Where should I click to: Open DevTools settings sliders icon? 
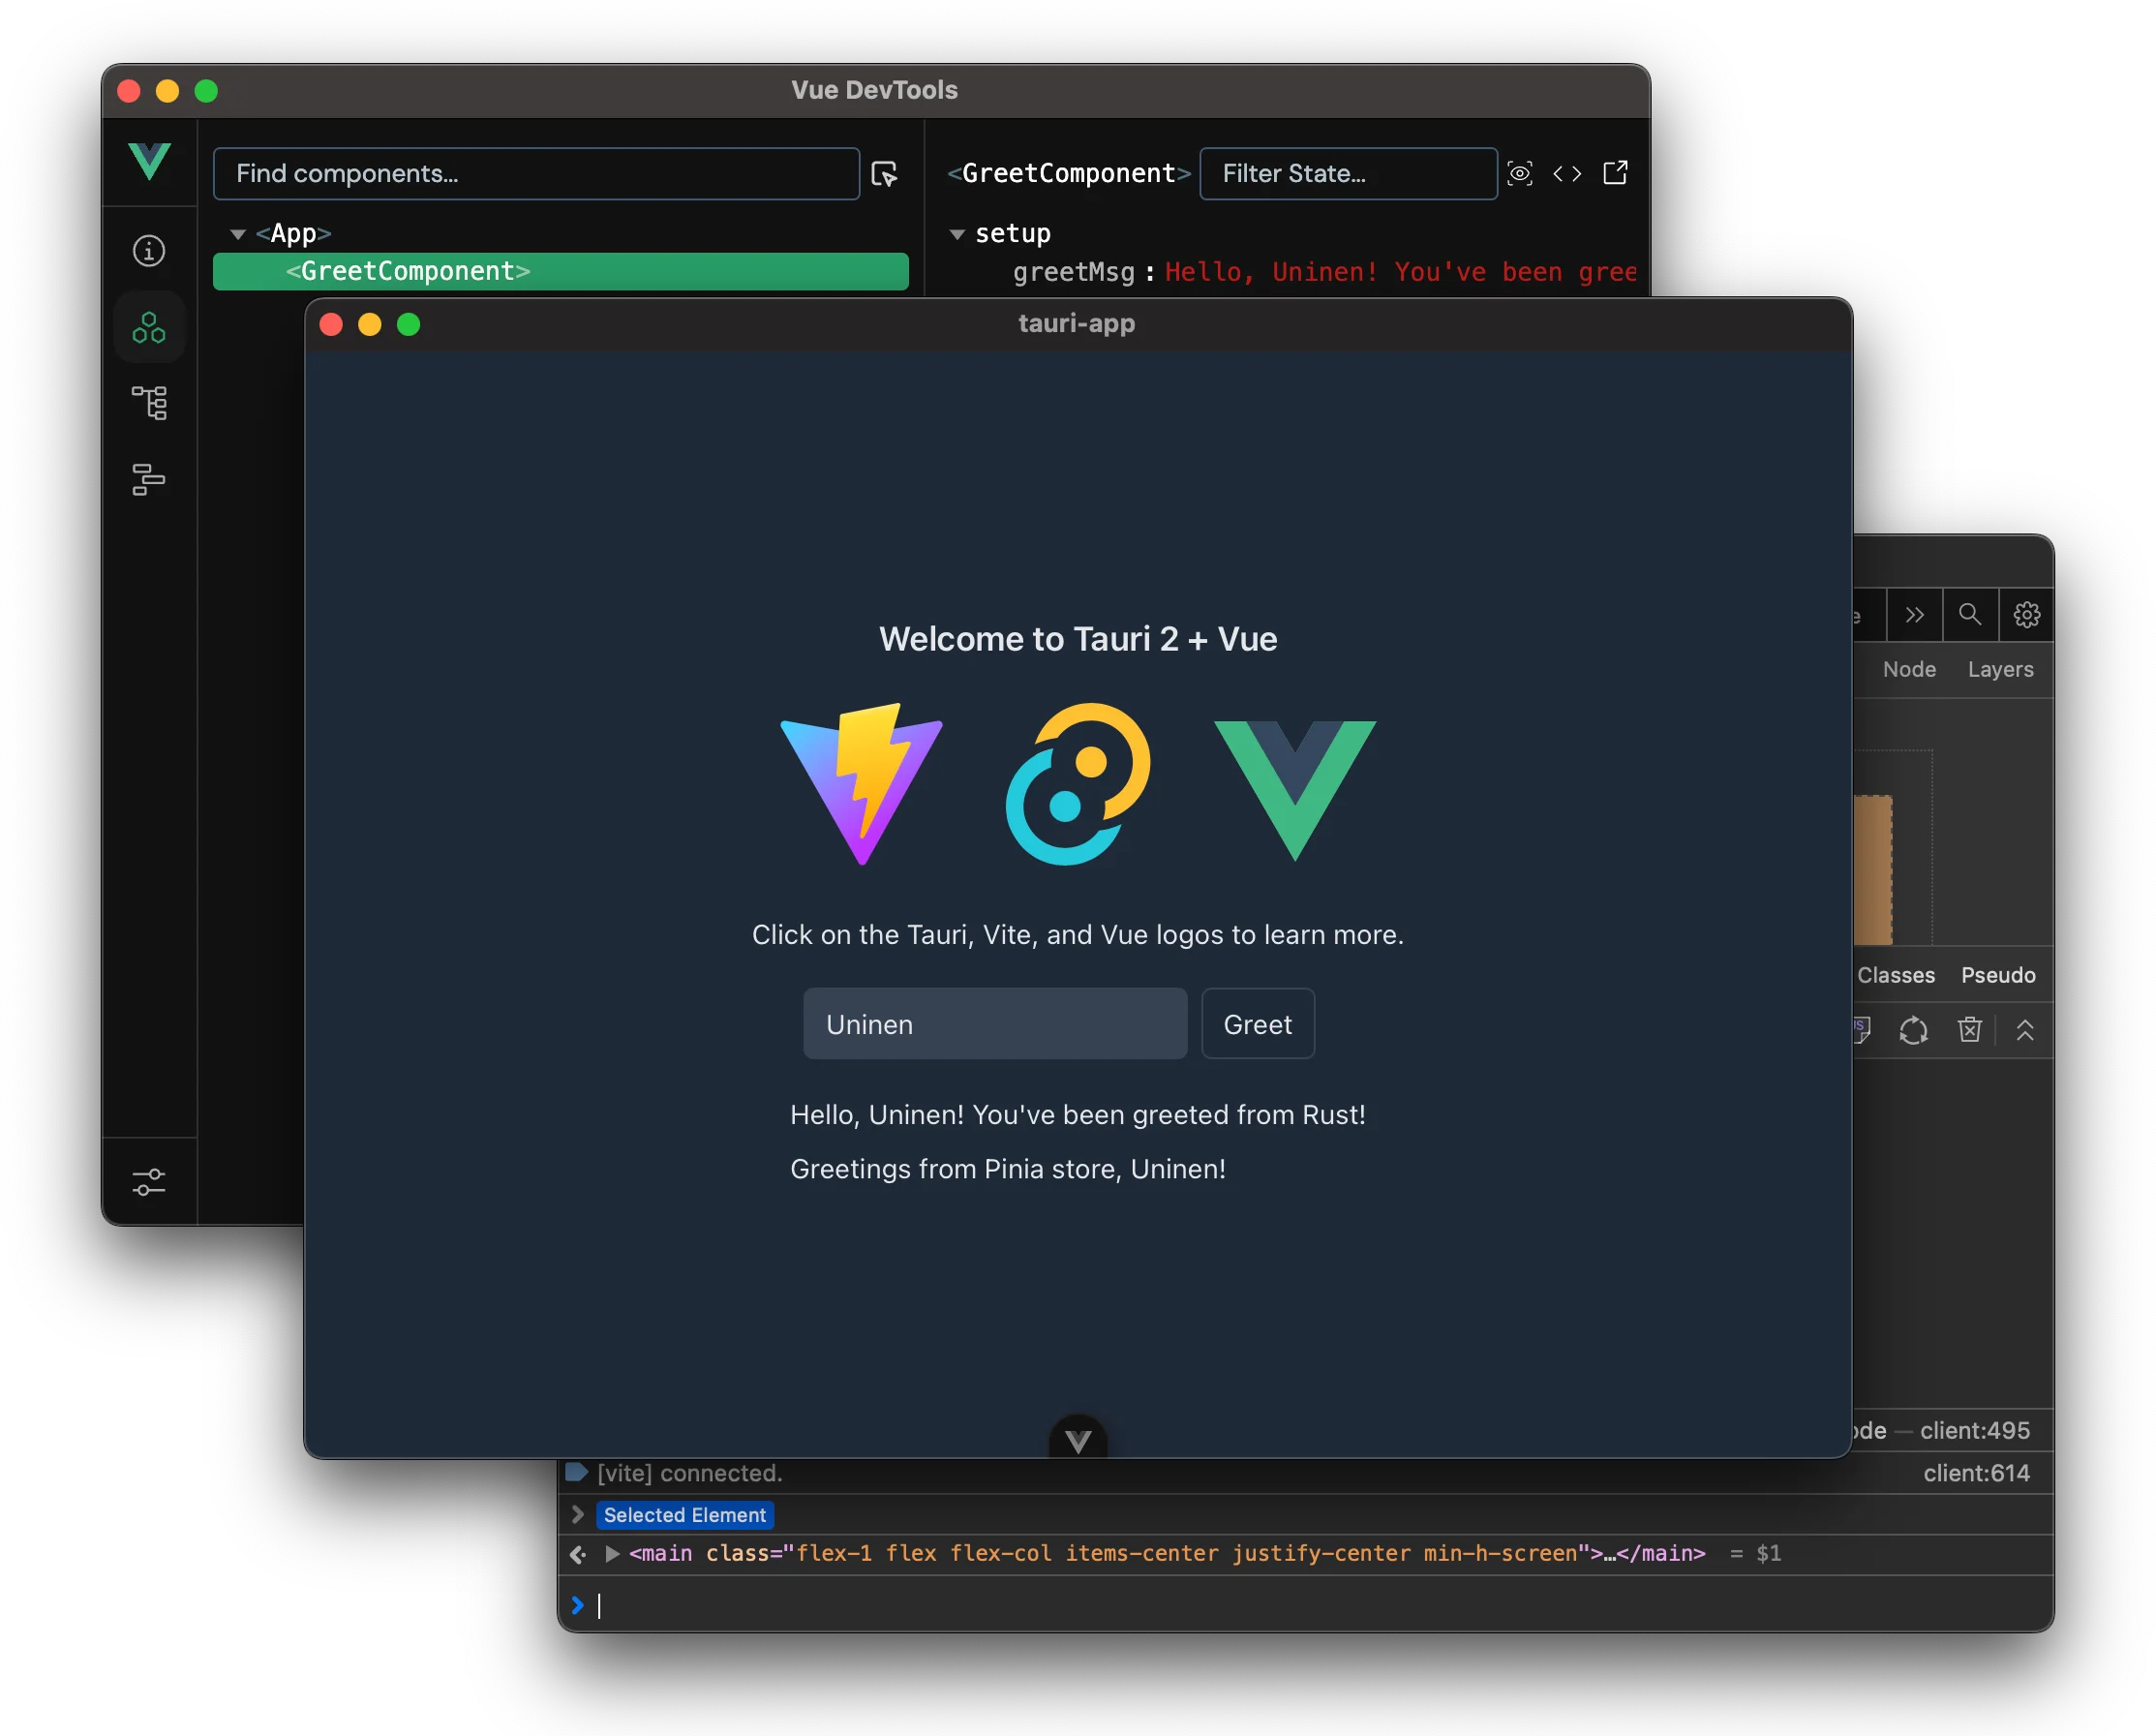tap(149, 1182)
